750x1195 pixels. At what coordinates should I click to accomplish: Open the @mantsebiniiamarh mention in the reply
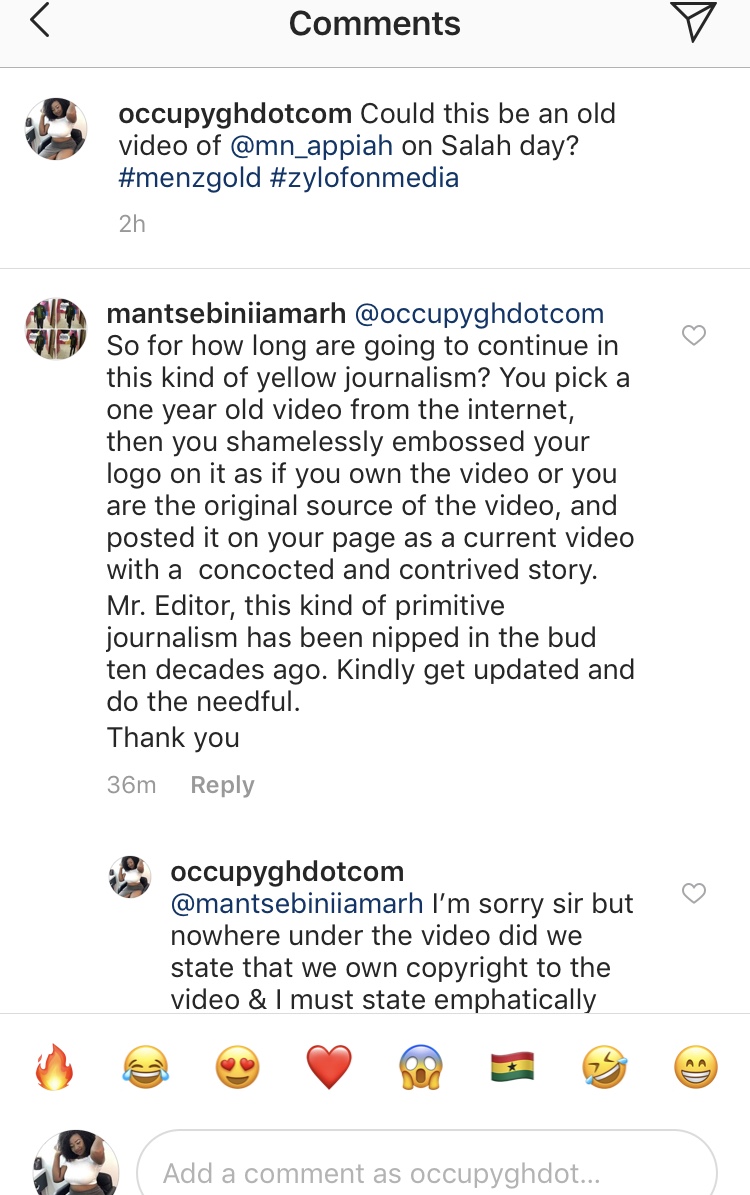[297, 904]
